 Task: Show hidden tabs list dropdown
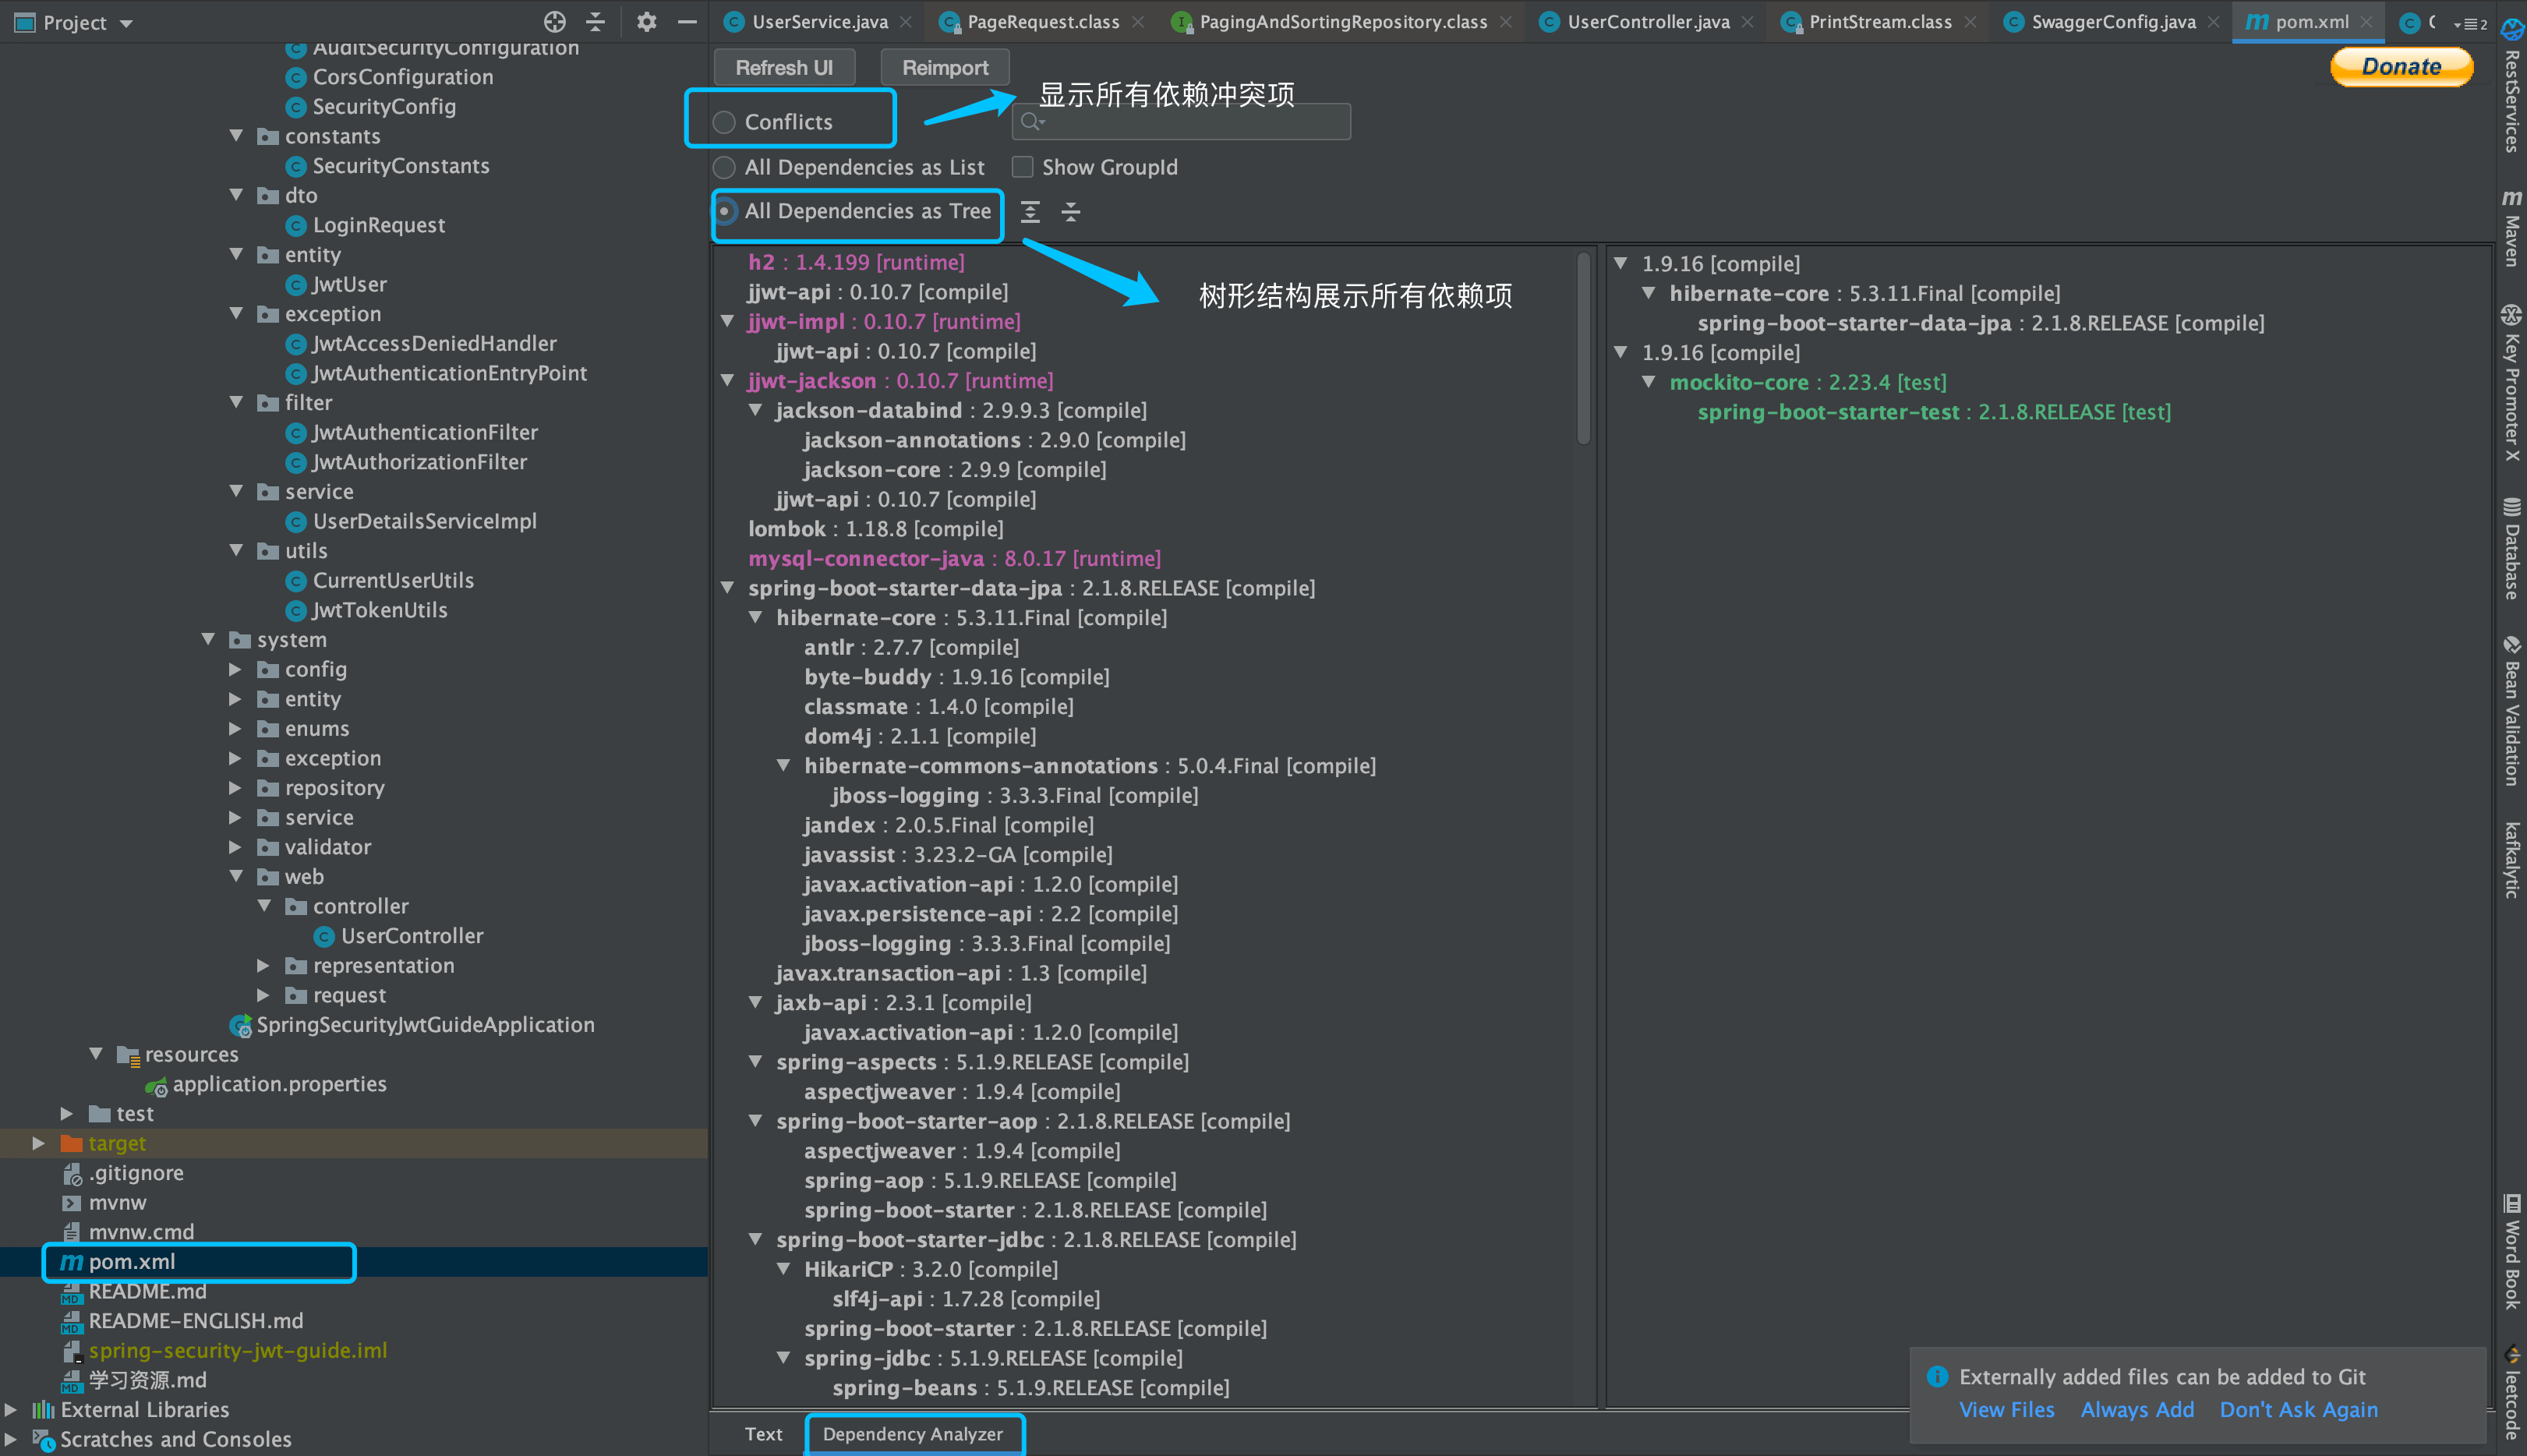2470,24
